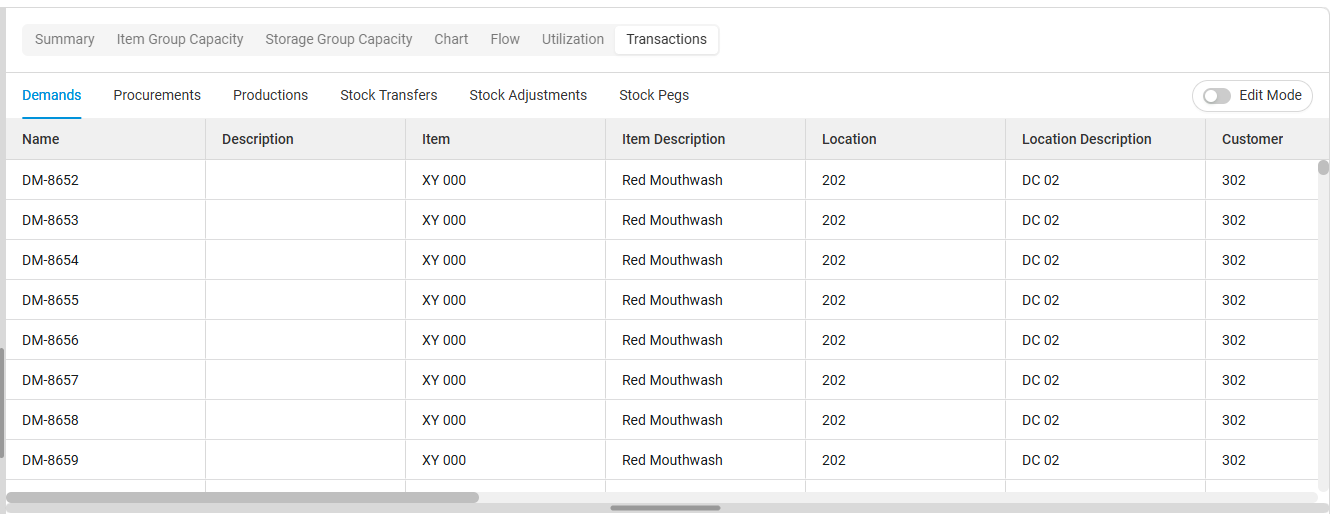Select the DM-8654 name cell
The width and height of the screenshot is (1339, 514).
pos(106,260)
